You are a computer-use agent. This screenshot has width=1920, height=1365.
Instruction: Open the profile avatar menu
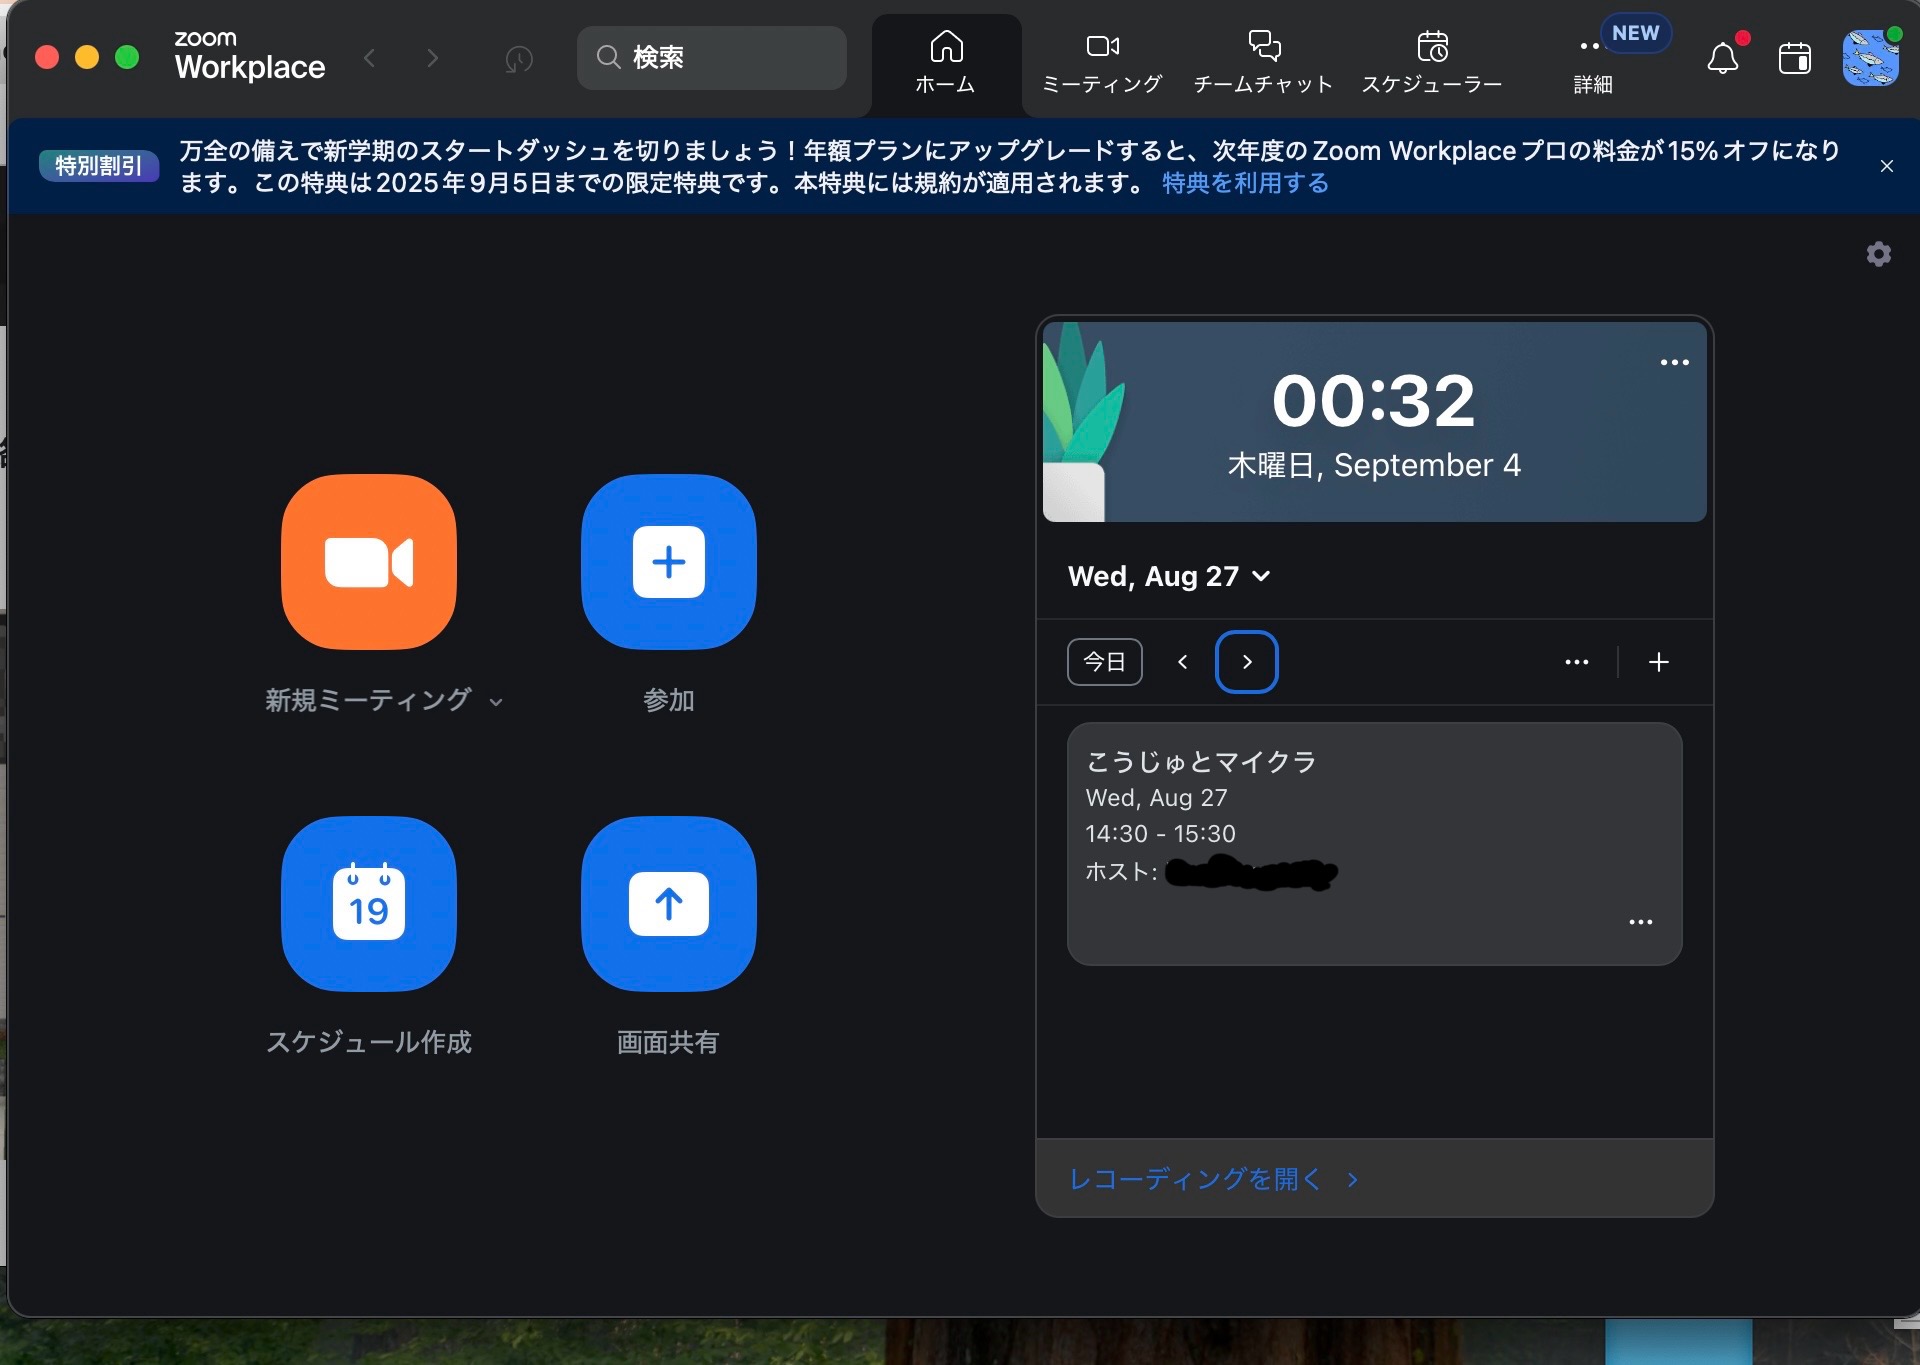[x=1870, y=58]
